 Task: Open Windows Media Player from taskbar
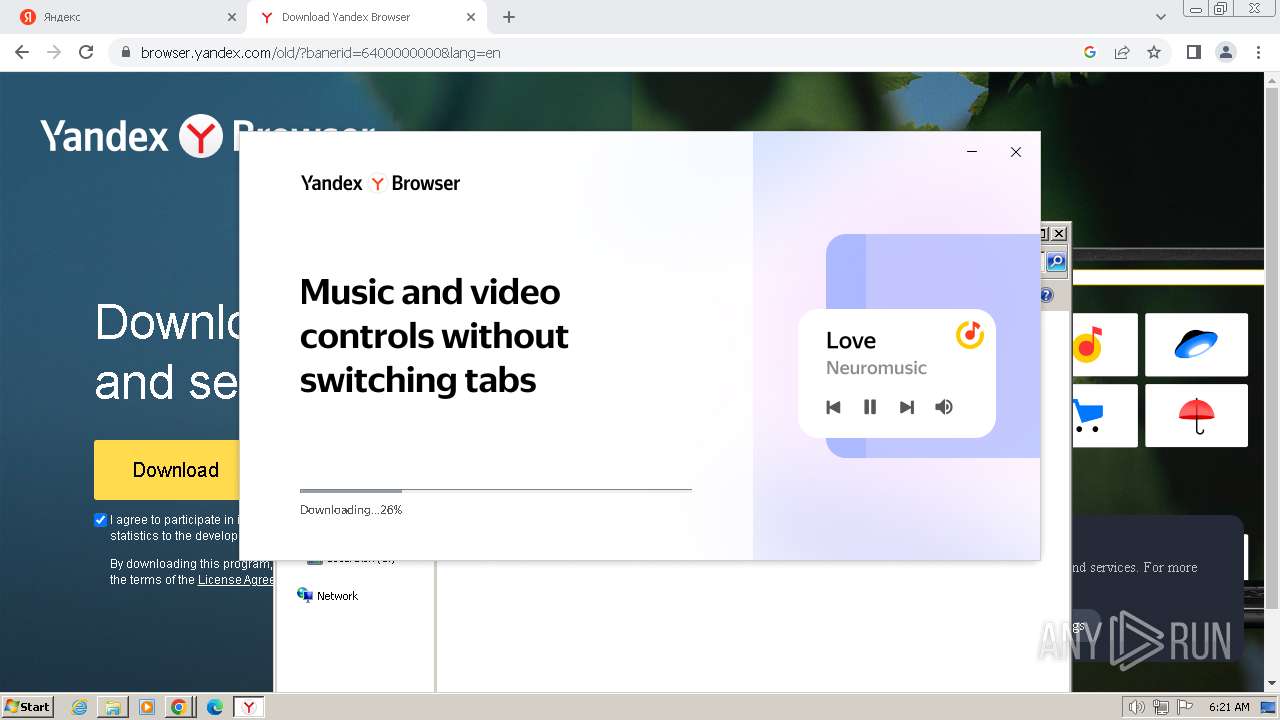click(x=146, y=707)
